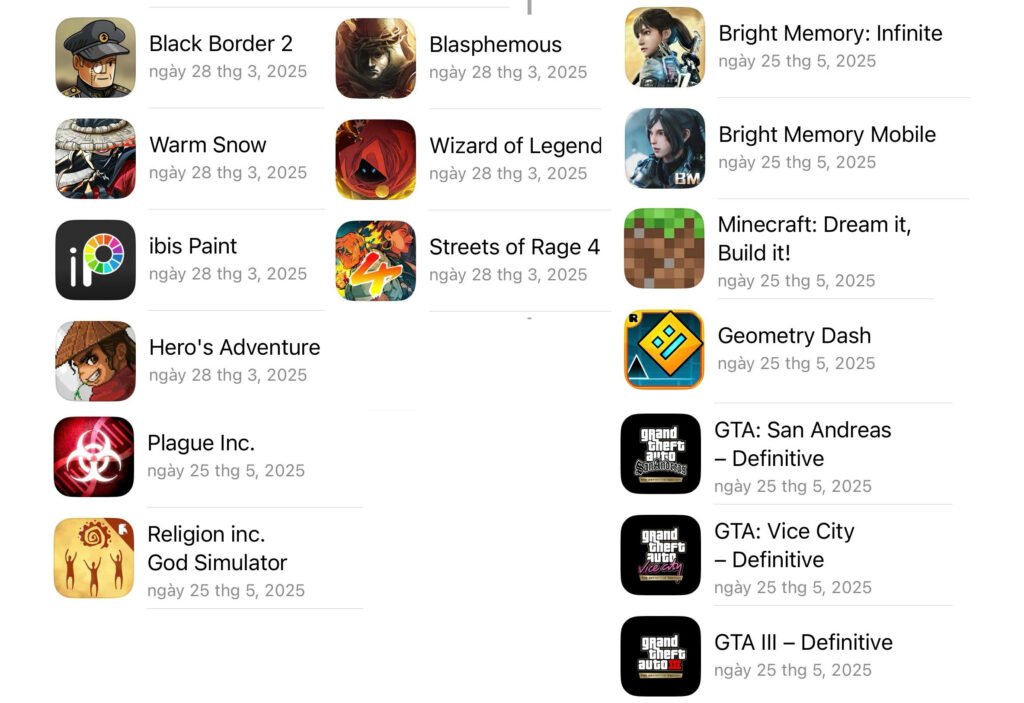Screen dimensions: 1024x703
Task: Select the Blasphemous game icon
Action: click(x=376, y=58)
